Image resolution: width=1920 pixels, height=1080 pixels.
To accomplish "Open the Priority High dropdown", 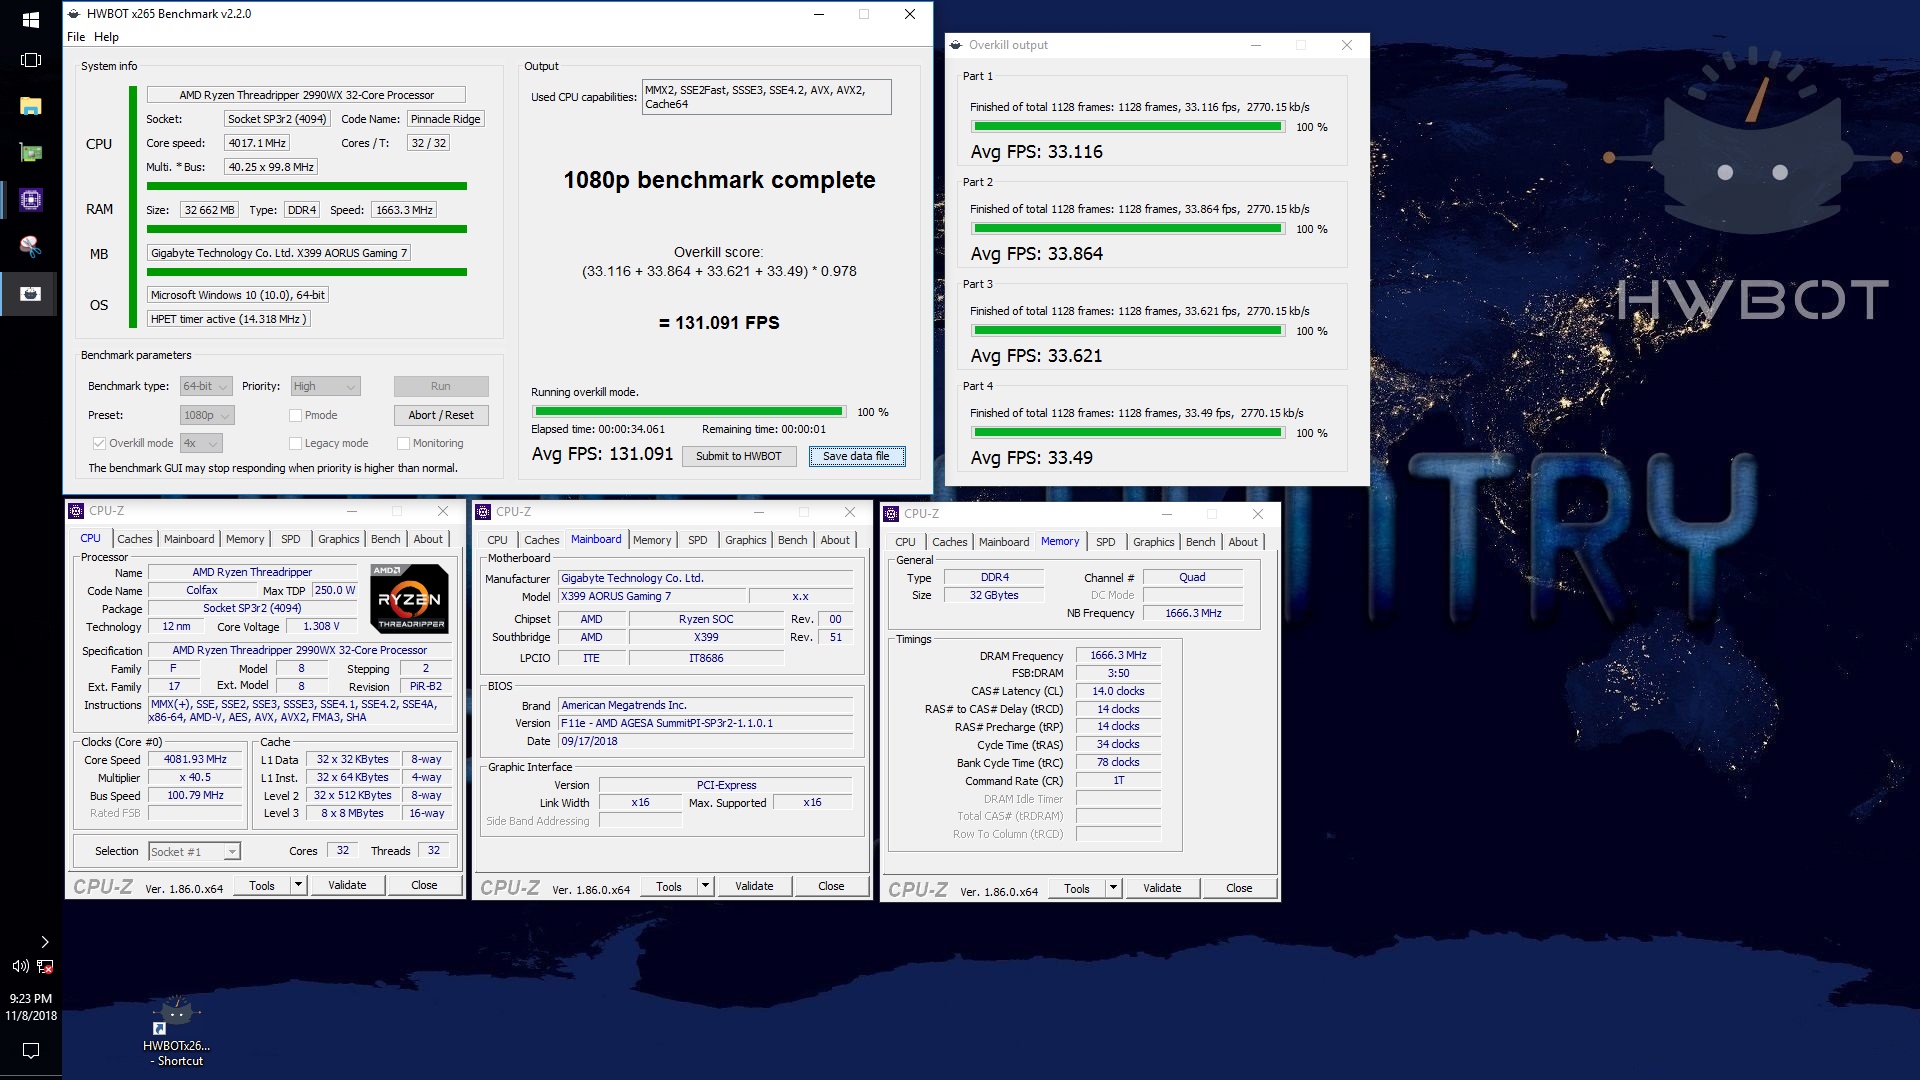I will pos(325,386).
